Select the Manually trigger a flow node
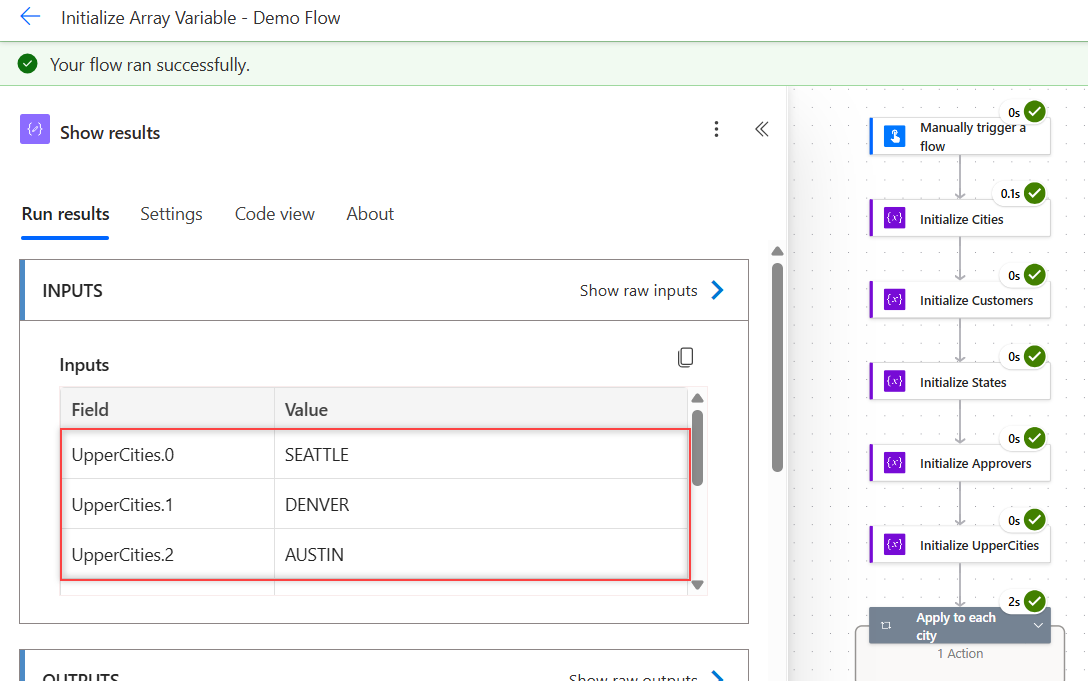The width and height of the screenshot is (1088, 681). [x=960, y=136]
